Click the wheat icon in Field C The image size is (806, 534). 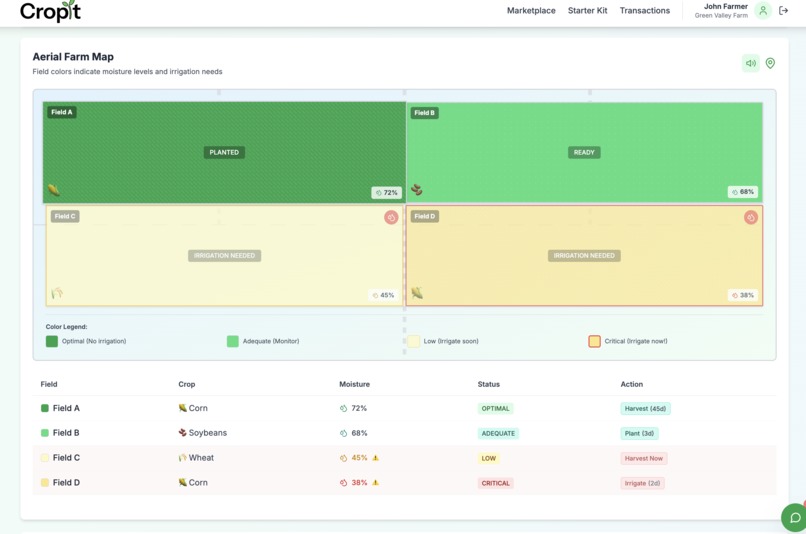click(x=57, y=293)
